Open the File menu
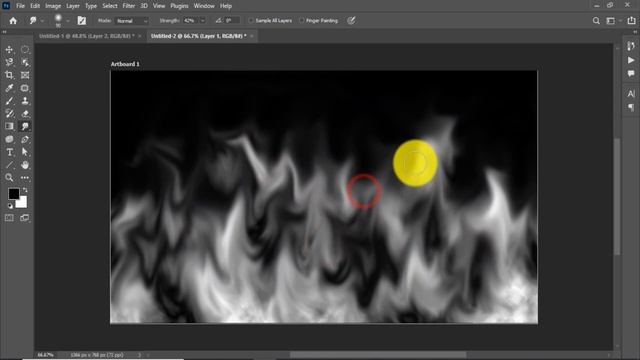 [x=20, y=6]
